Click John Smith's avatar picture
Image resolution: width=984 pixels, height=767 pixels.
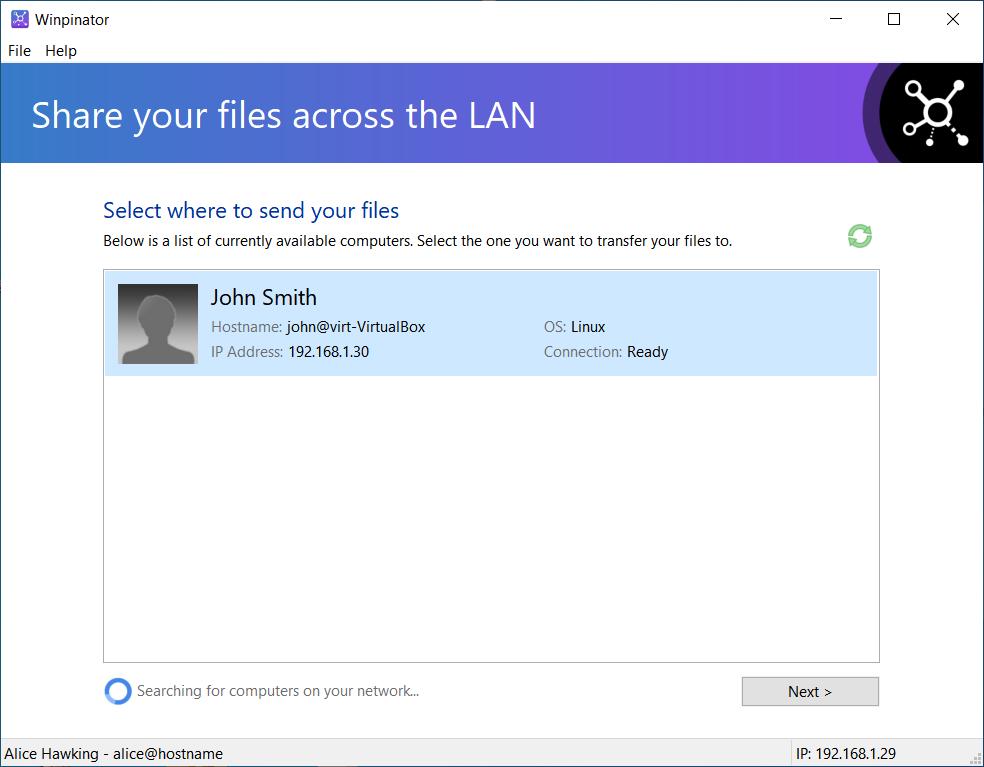[157, 324]
